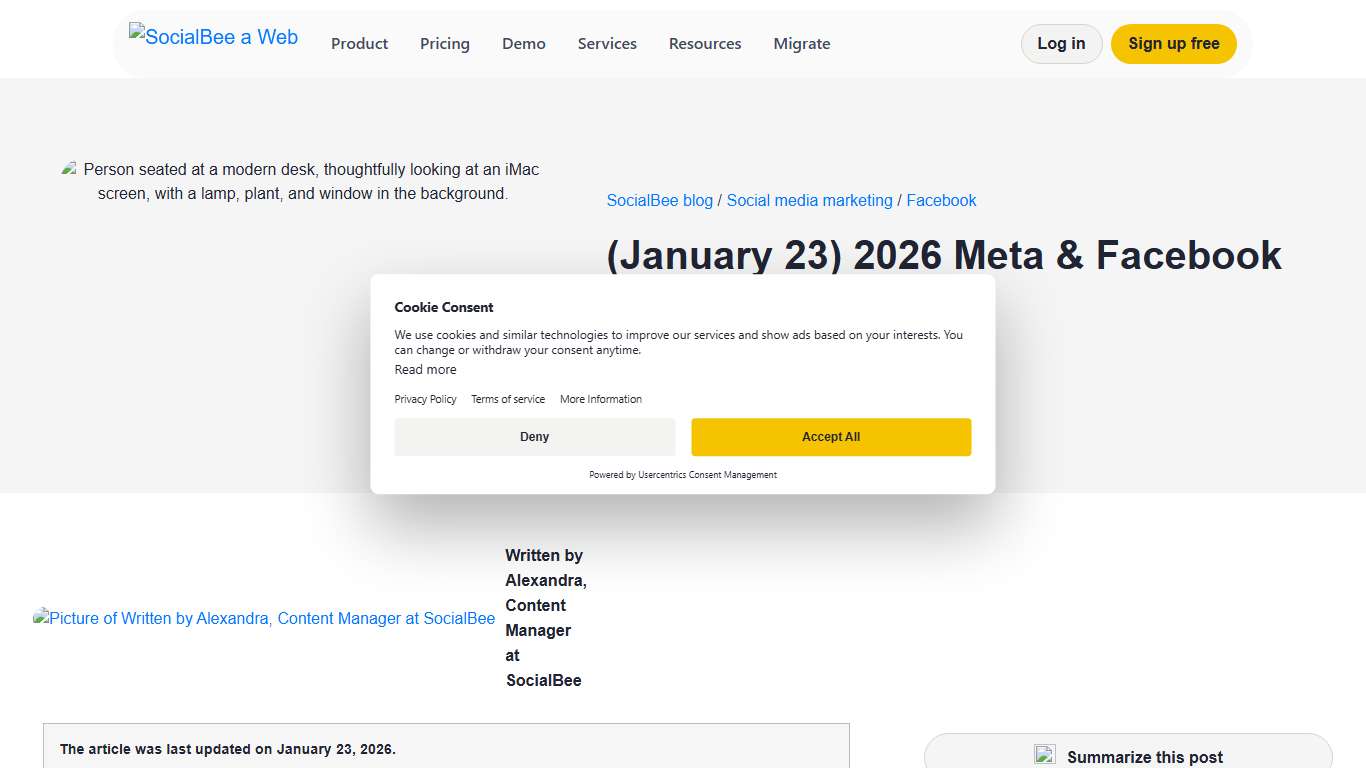Image resolution: width=1366 pixels, height=768 pixels.
Task: Open the Resources dropdown menu
Action: click(x=705, y=44)
